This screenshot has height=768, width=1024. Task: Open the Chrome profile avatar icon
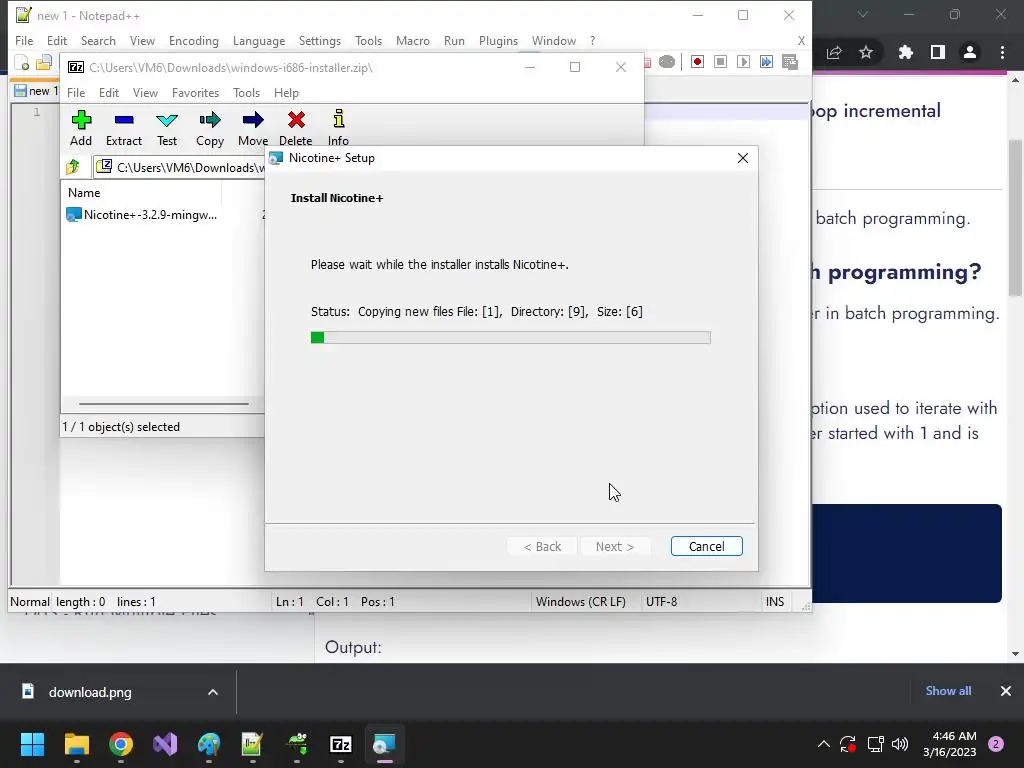pos(970,52)
